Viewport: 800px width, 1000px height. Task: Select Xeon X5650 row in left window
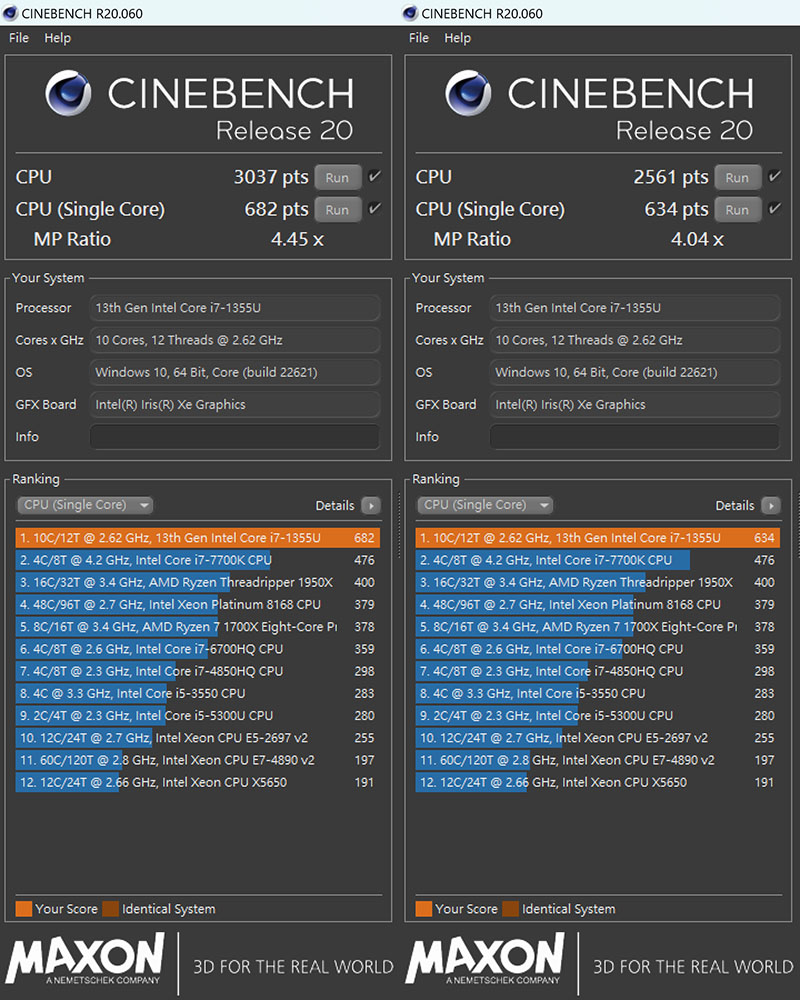198,782
